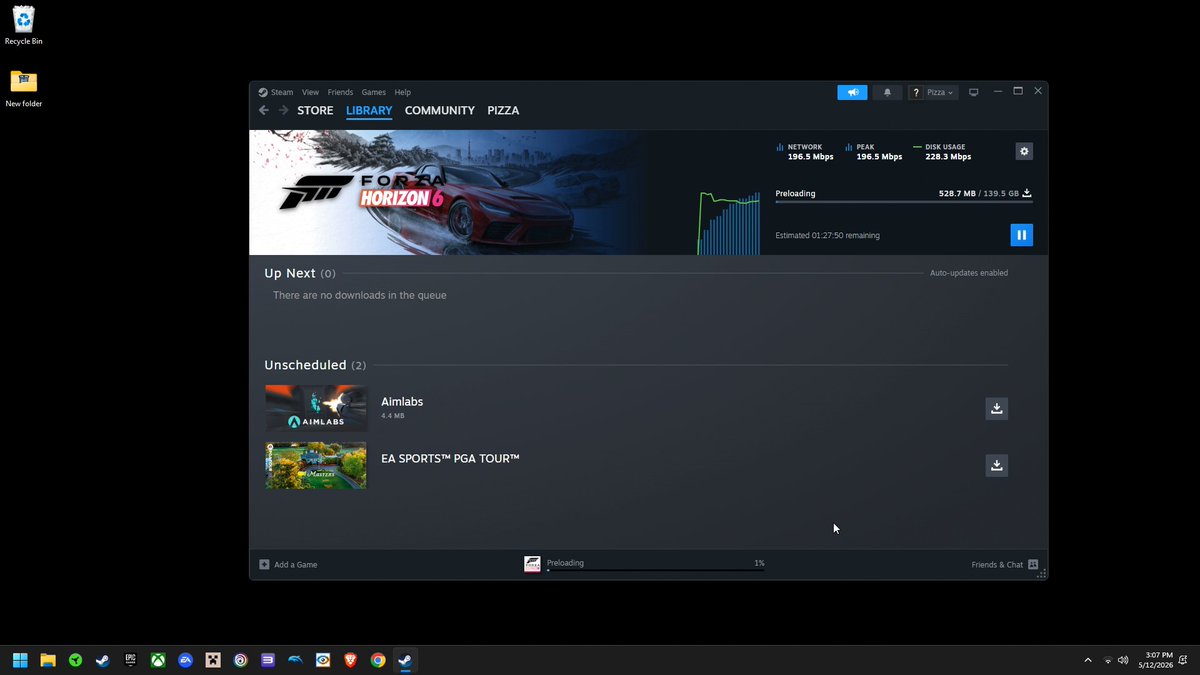Screen dimensions: 1200x675
Task: Open Minecraft Launcher from the taskbar
Action: click(x=213, y=660)
